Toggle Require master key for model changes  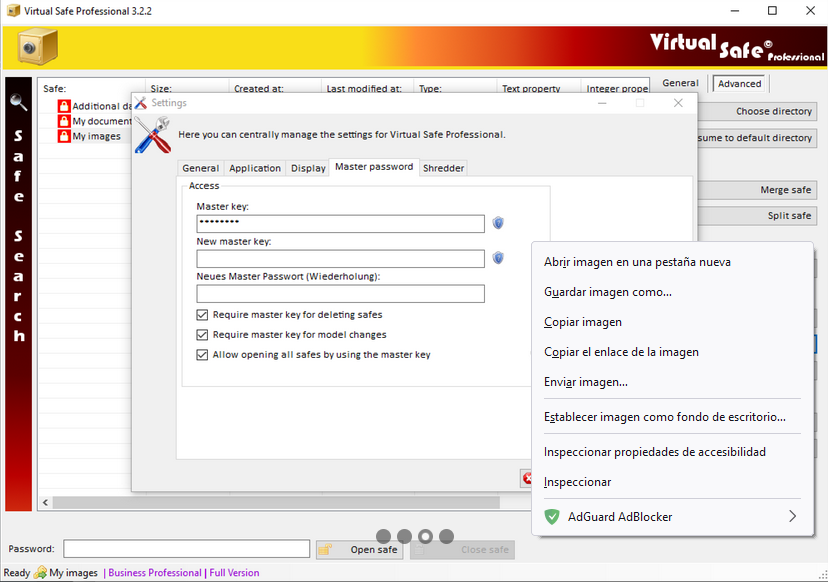pyautogui.click(x=202, y=335)
